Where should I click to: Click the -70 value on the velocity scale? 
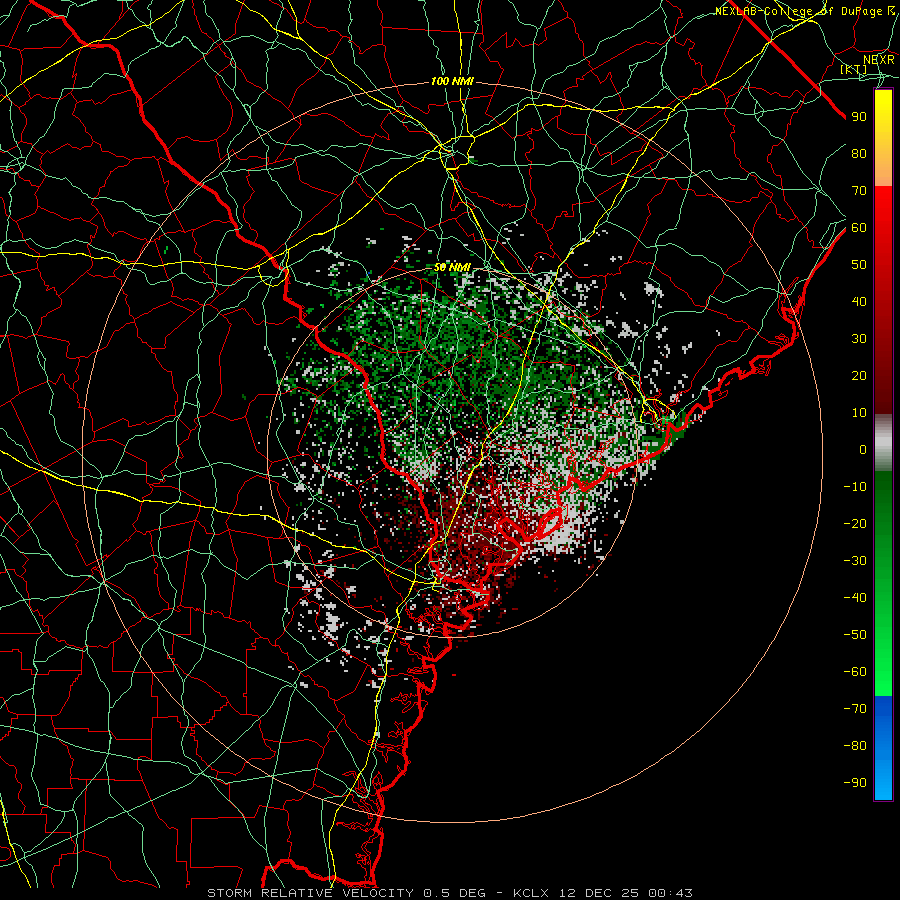pyautogui.click(x=855, y=709)
